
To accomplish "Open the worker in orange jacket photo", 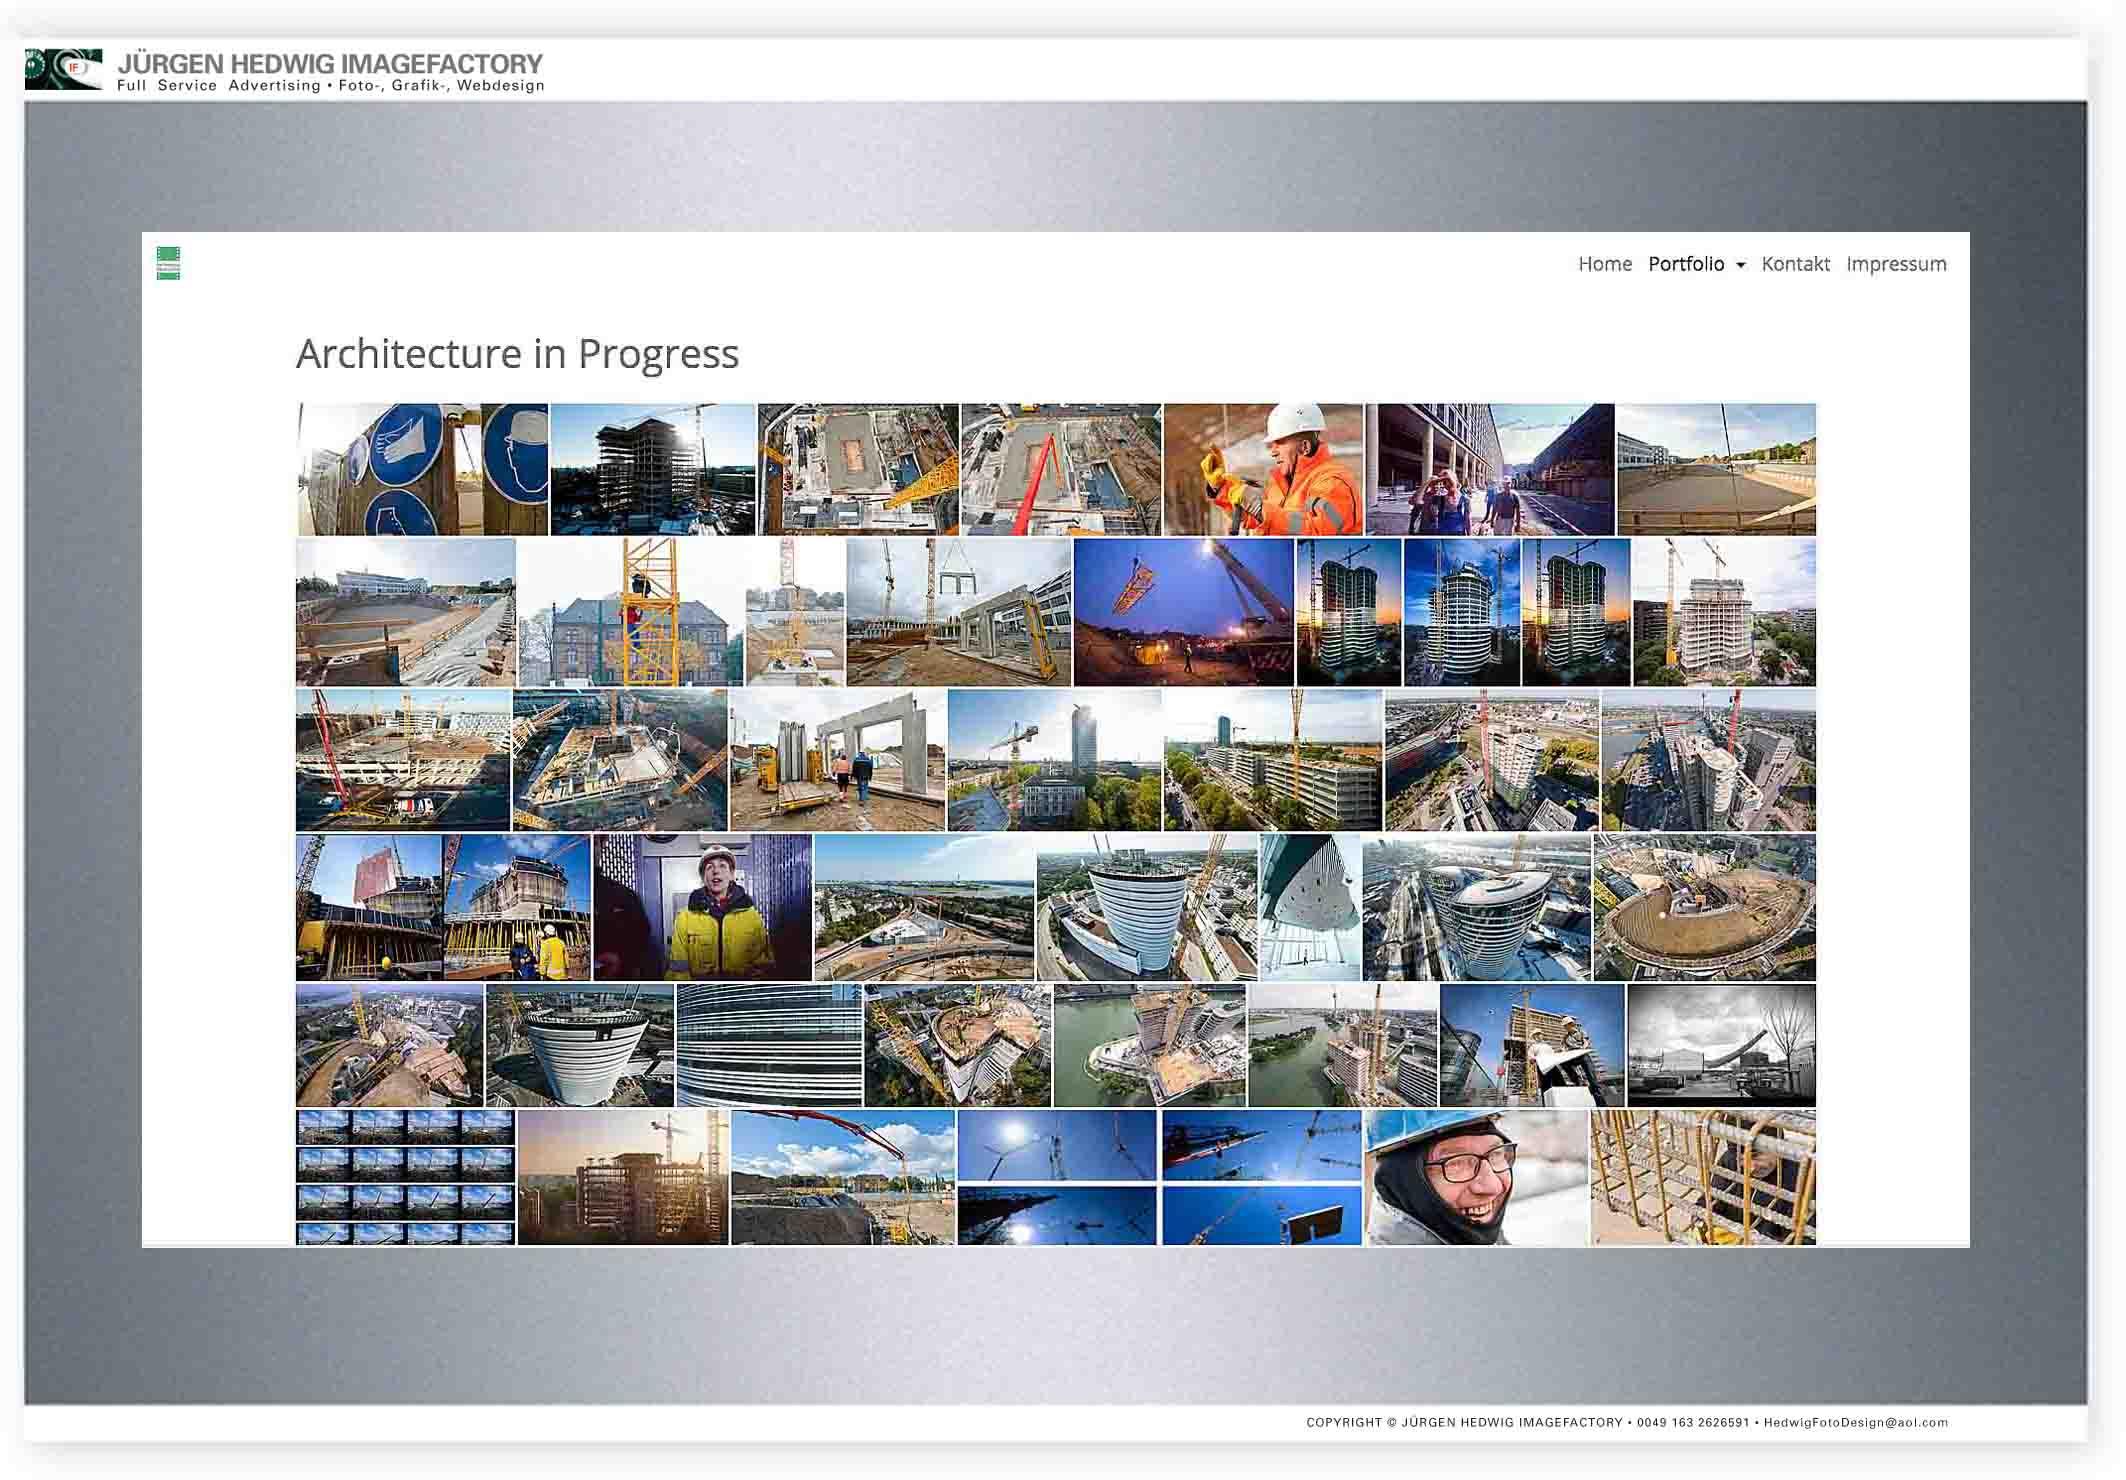I will pyautogui.click(x=1263, y=469).
